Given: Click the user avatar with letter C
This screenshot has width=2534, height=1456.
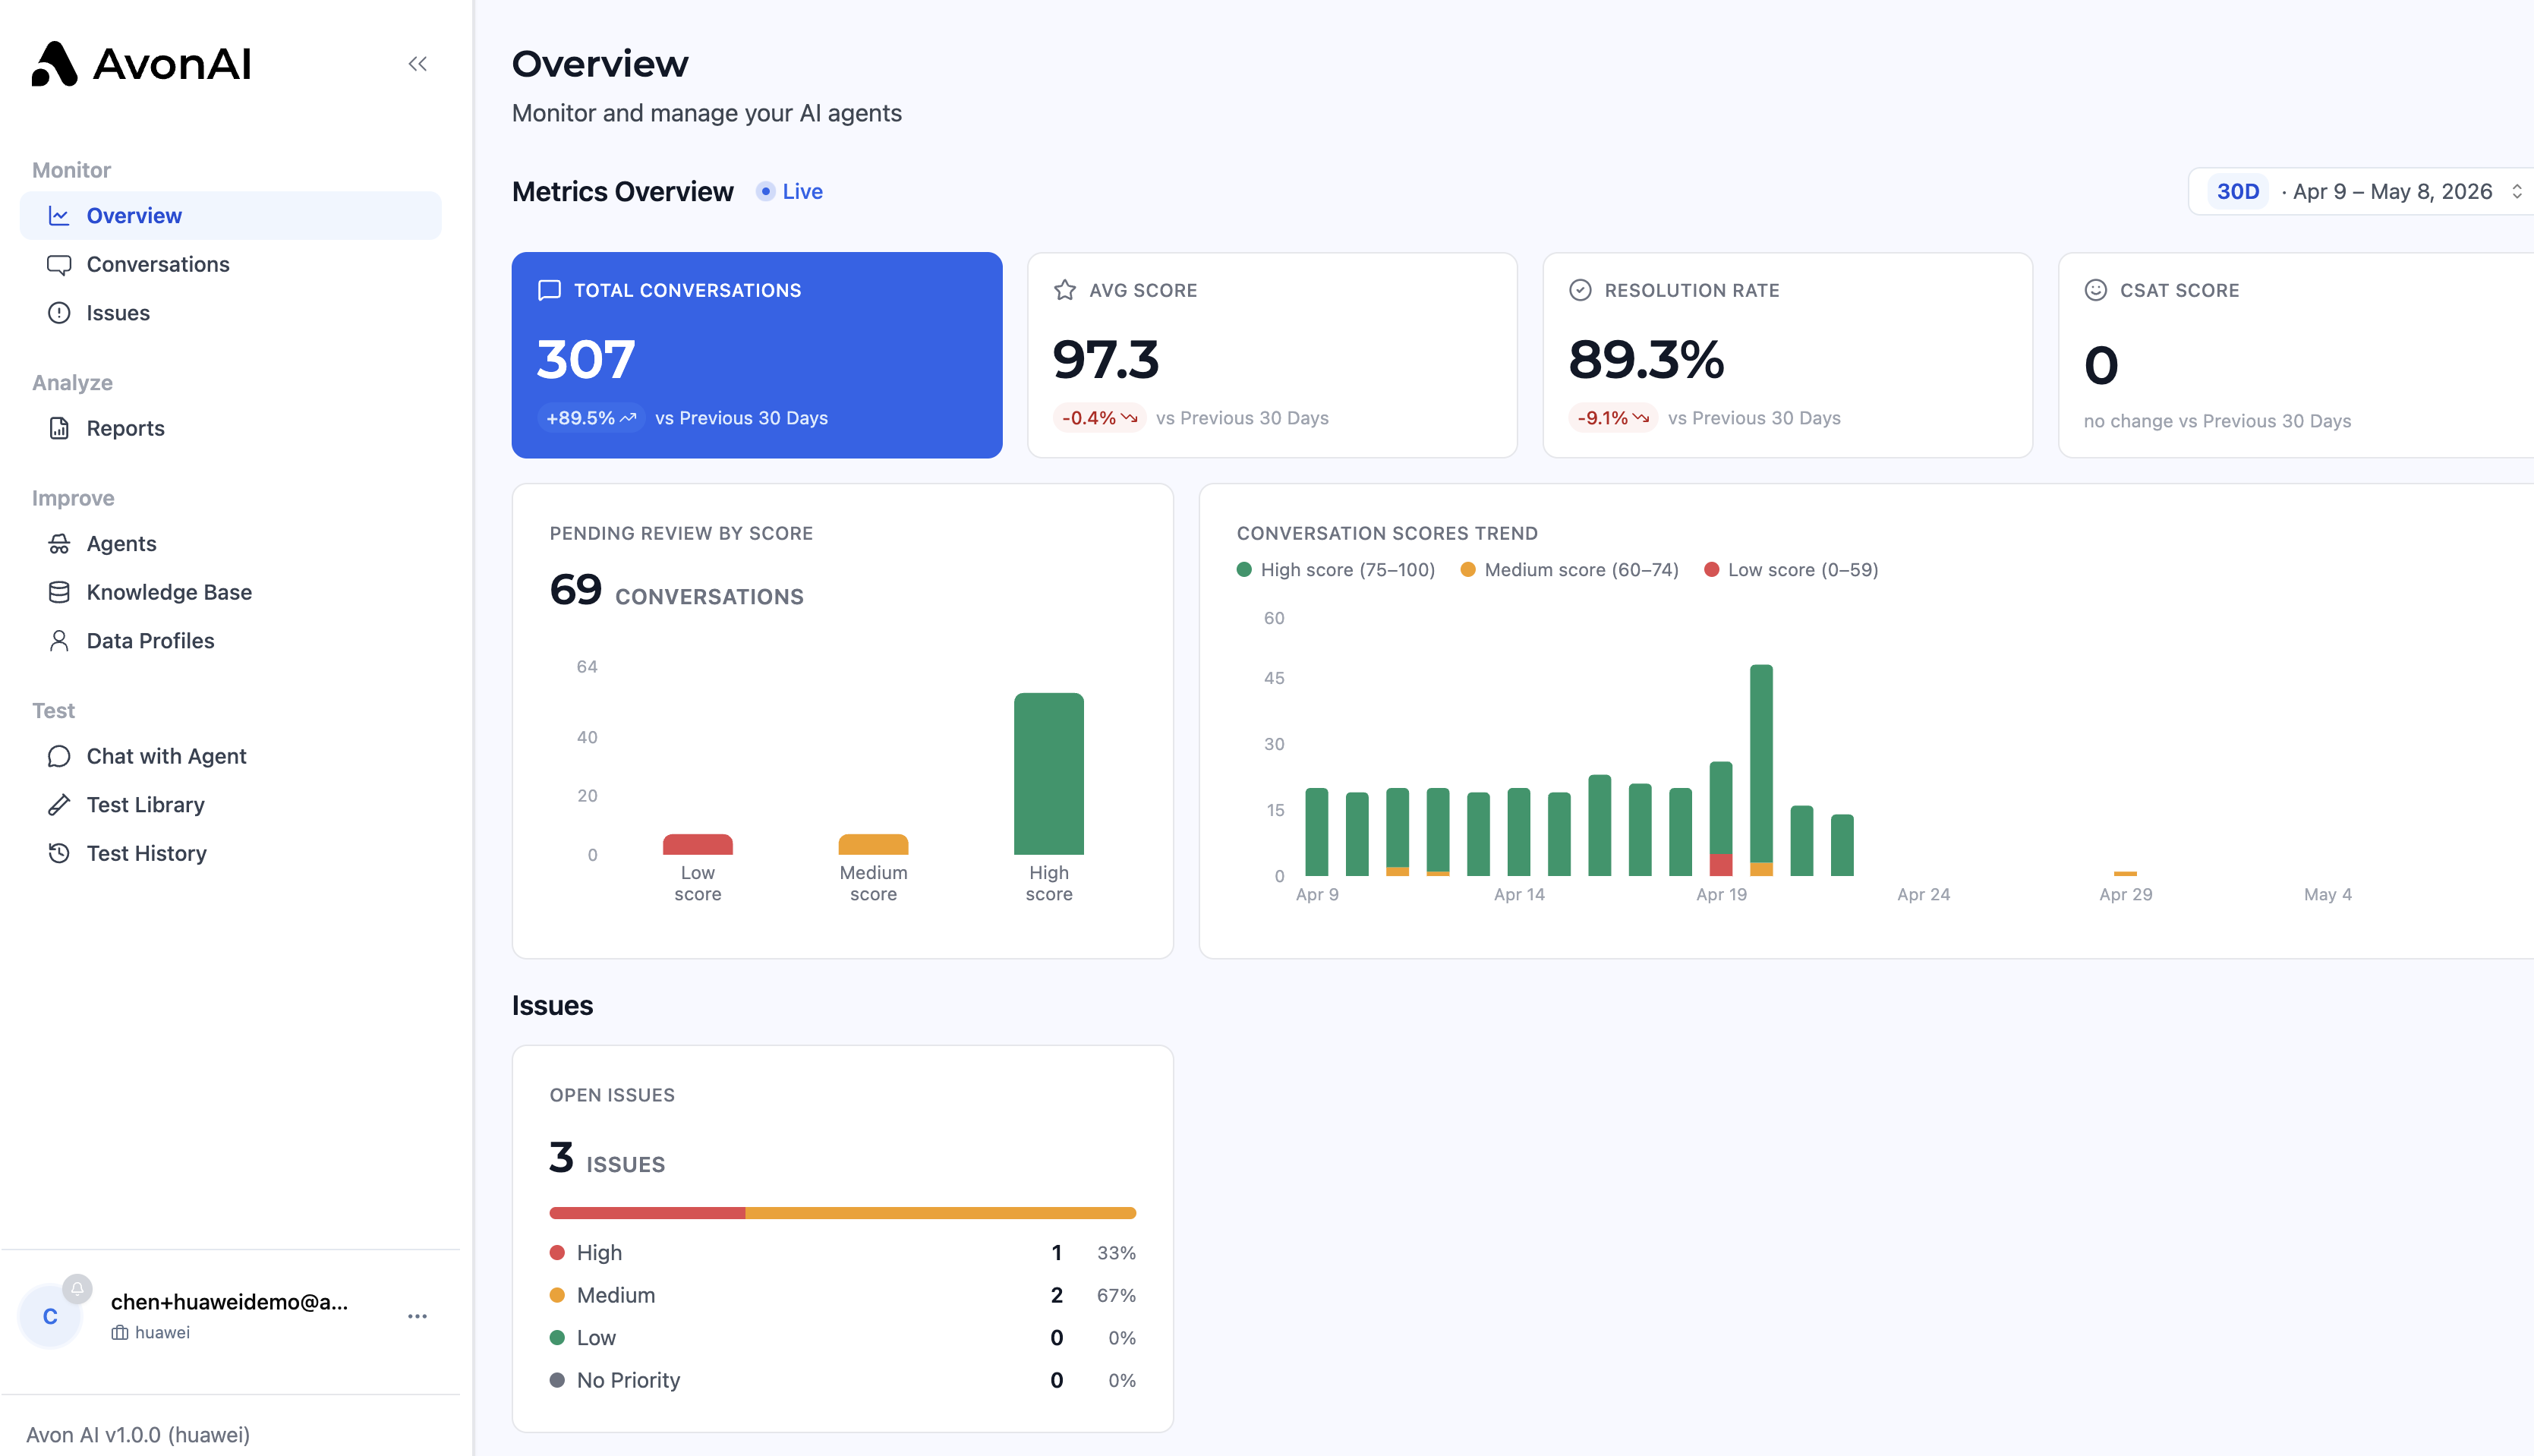Looking at the screenshot, I should point(50,1317).
